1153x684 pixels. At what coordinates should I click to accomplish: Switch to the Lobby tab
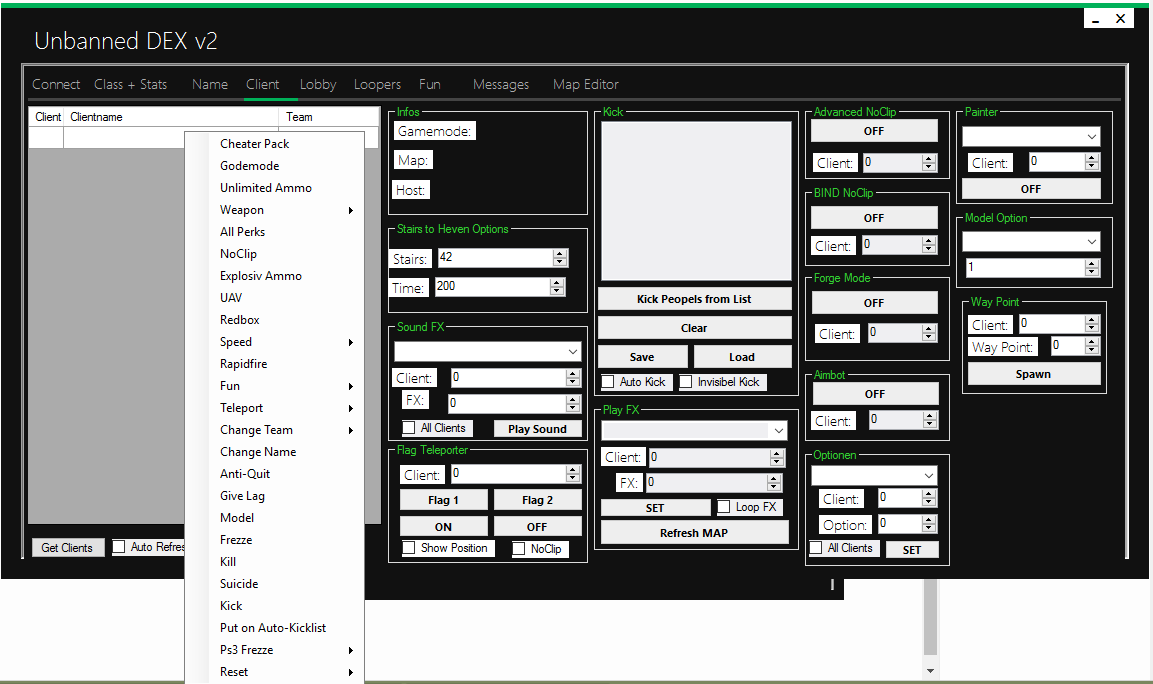pyautogui.click(x=318, y=84)
